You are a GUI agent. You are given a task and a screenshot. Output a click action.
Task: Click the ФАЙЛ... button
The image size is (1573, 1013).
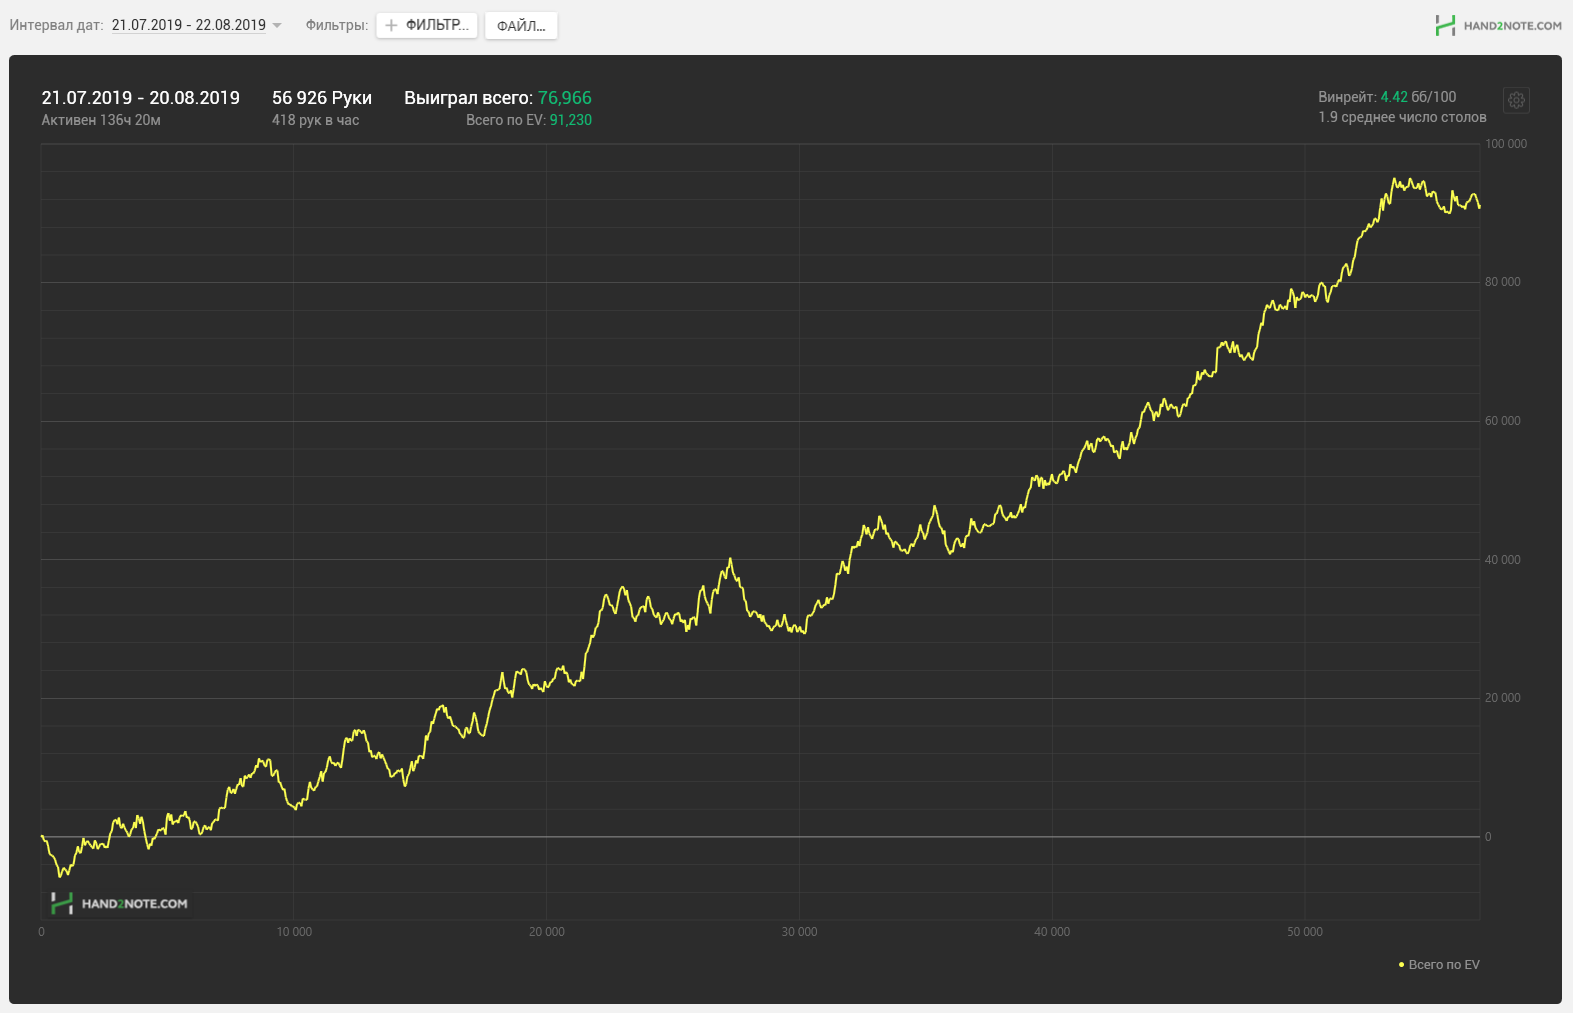pyautogui.click(x=521, y=26)
